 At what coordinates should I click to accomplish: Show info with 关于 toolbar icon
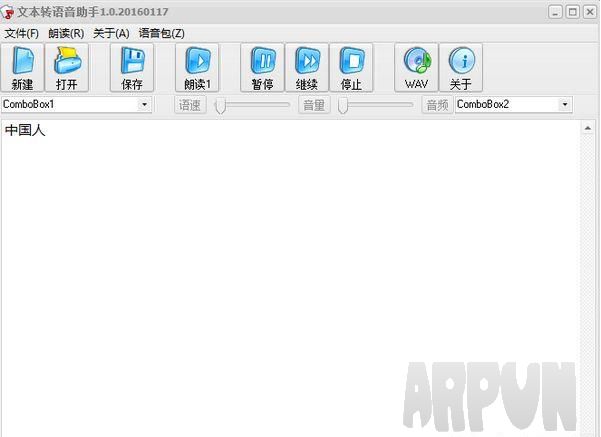tap(461, 68)
